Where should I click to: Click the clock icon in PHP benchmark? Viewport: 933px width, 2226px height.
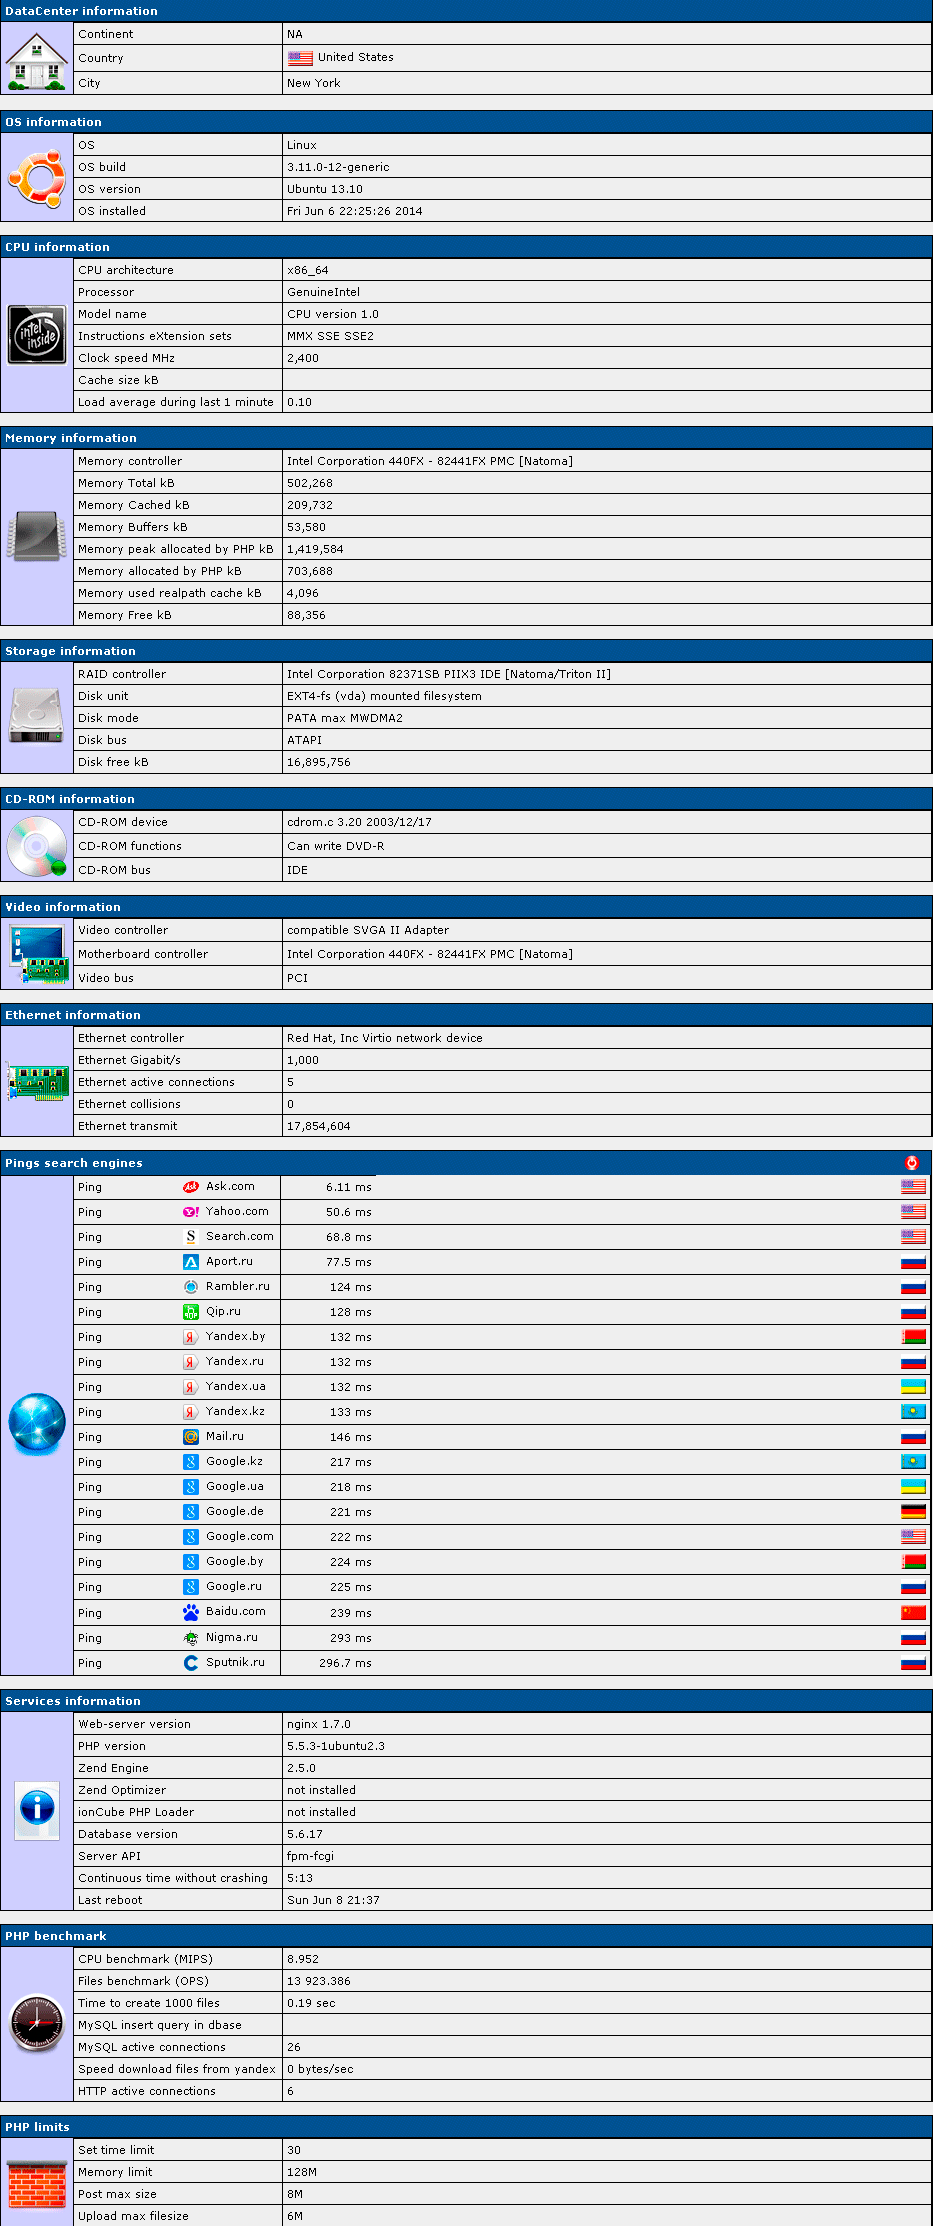point(37,2024)
